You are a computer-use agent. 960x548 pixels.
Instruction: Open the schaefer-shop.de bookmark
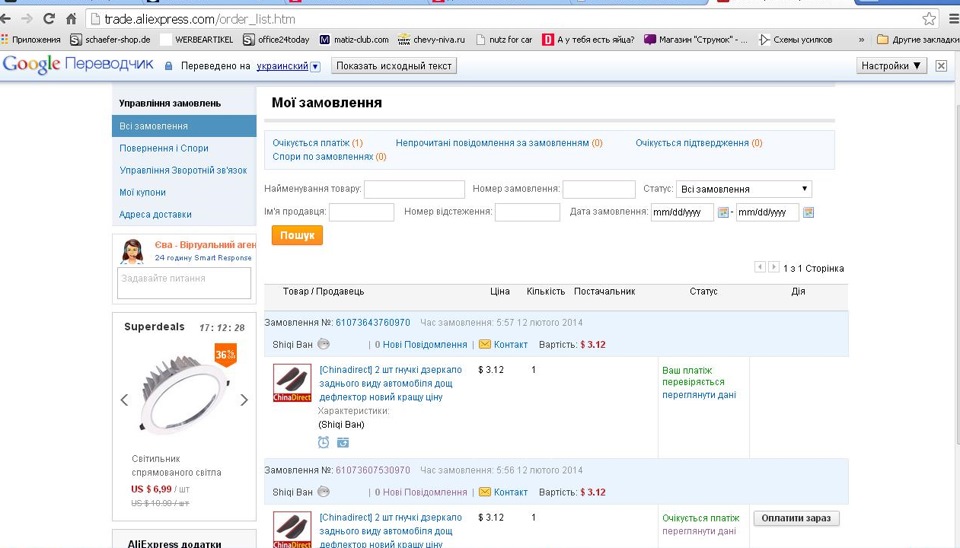tap(110, 39)
